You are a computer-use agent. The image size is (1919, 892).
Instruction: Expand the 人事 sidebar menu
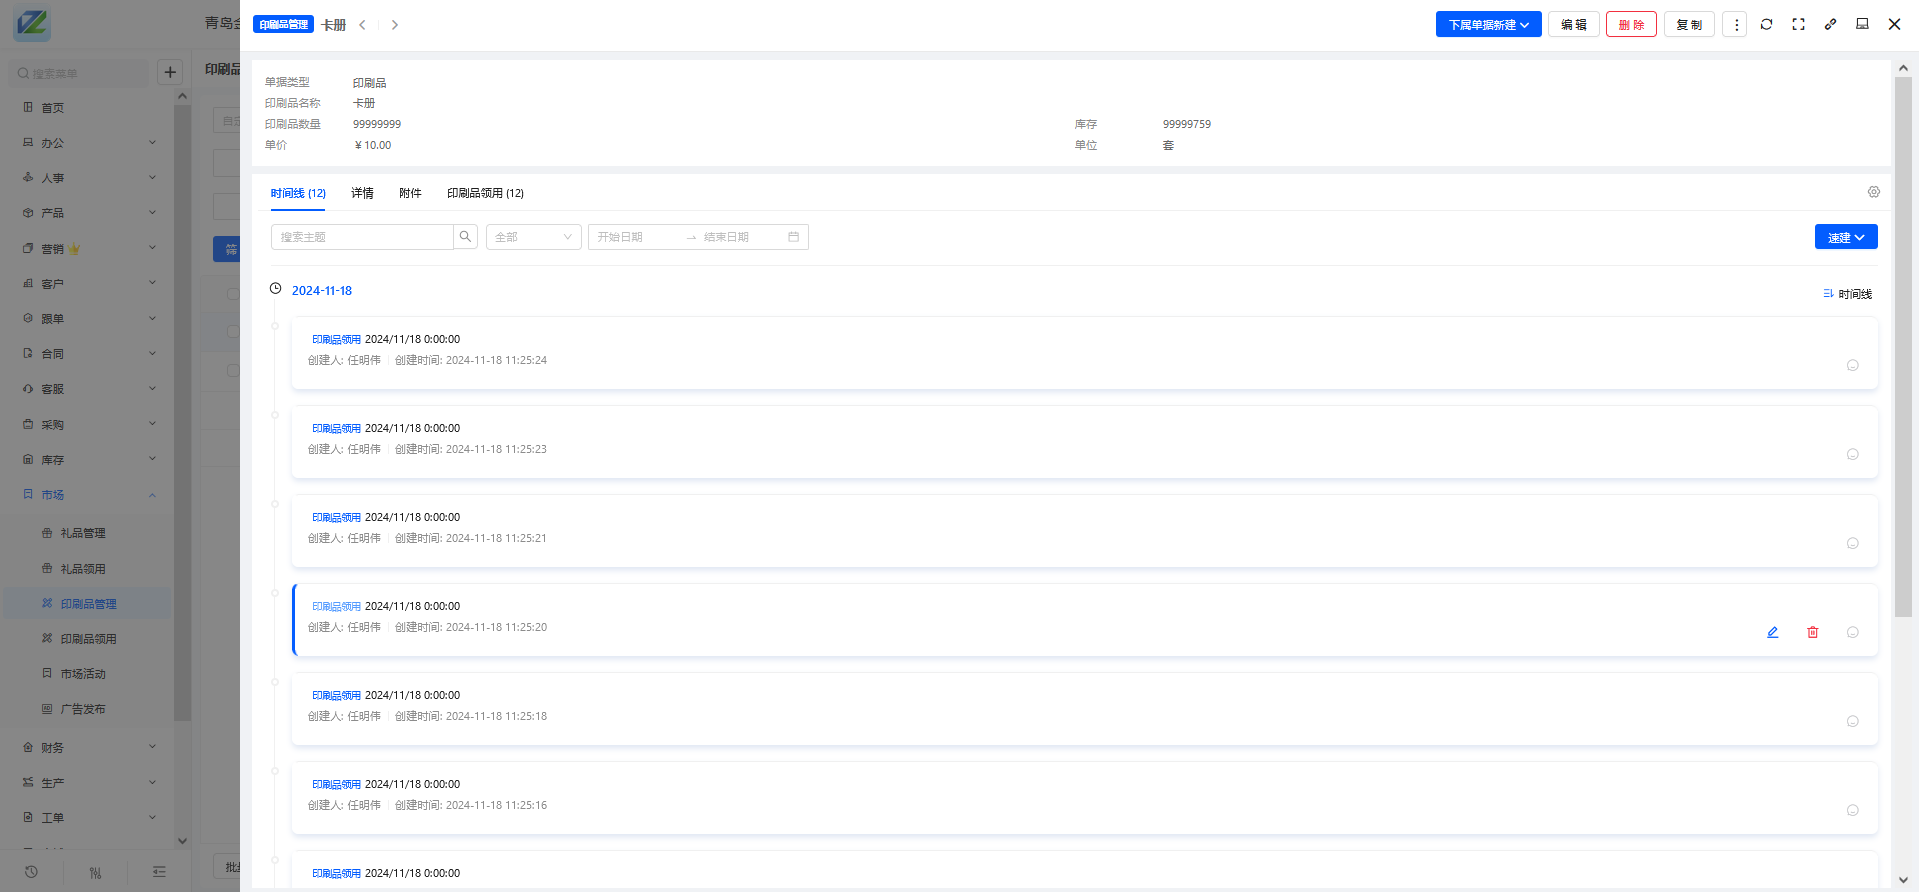[x=88, y=178]
